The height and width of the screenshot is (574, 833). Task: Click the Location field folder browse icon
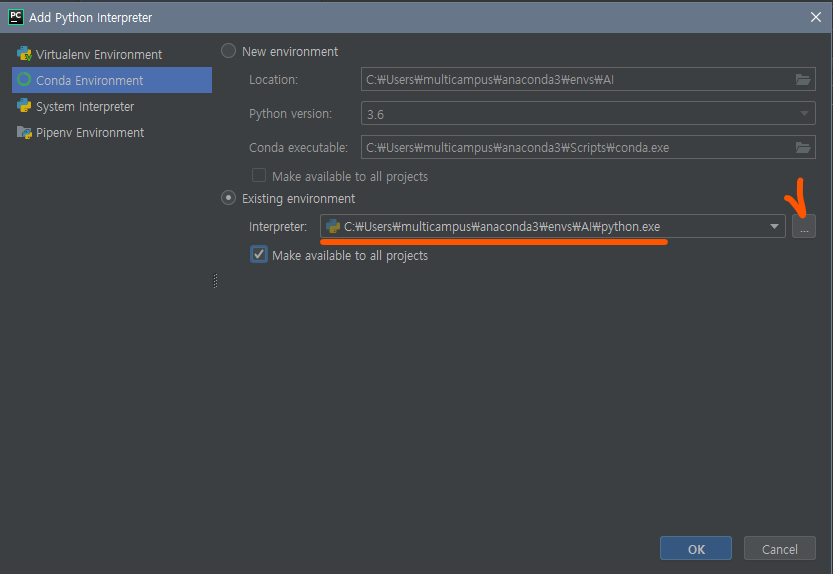point(802,80)
